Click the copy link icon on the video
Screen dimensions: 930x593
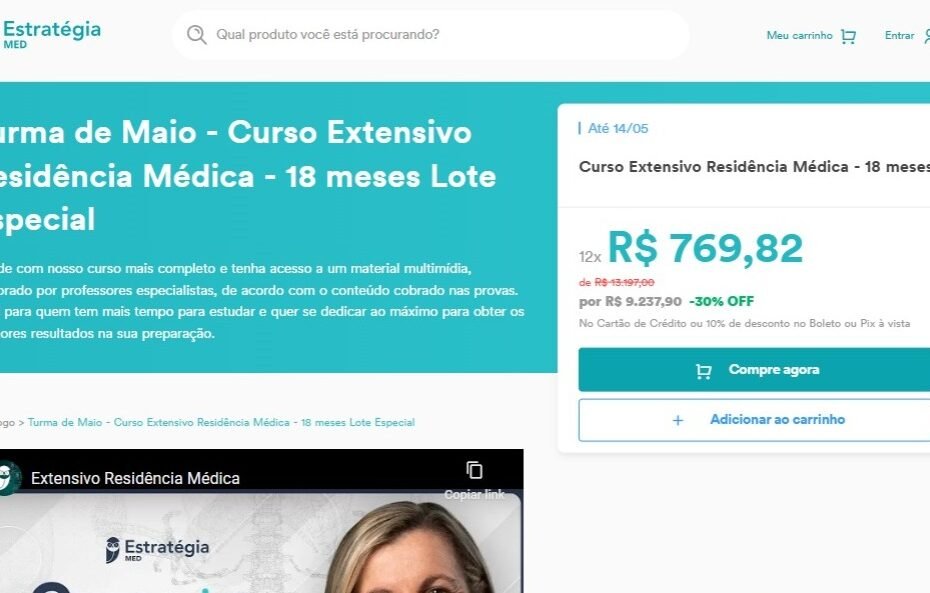474,470
